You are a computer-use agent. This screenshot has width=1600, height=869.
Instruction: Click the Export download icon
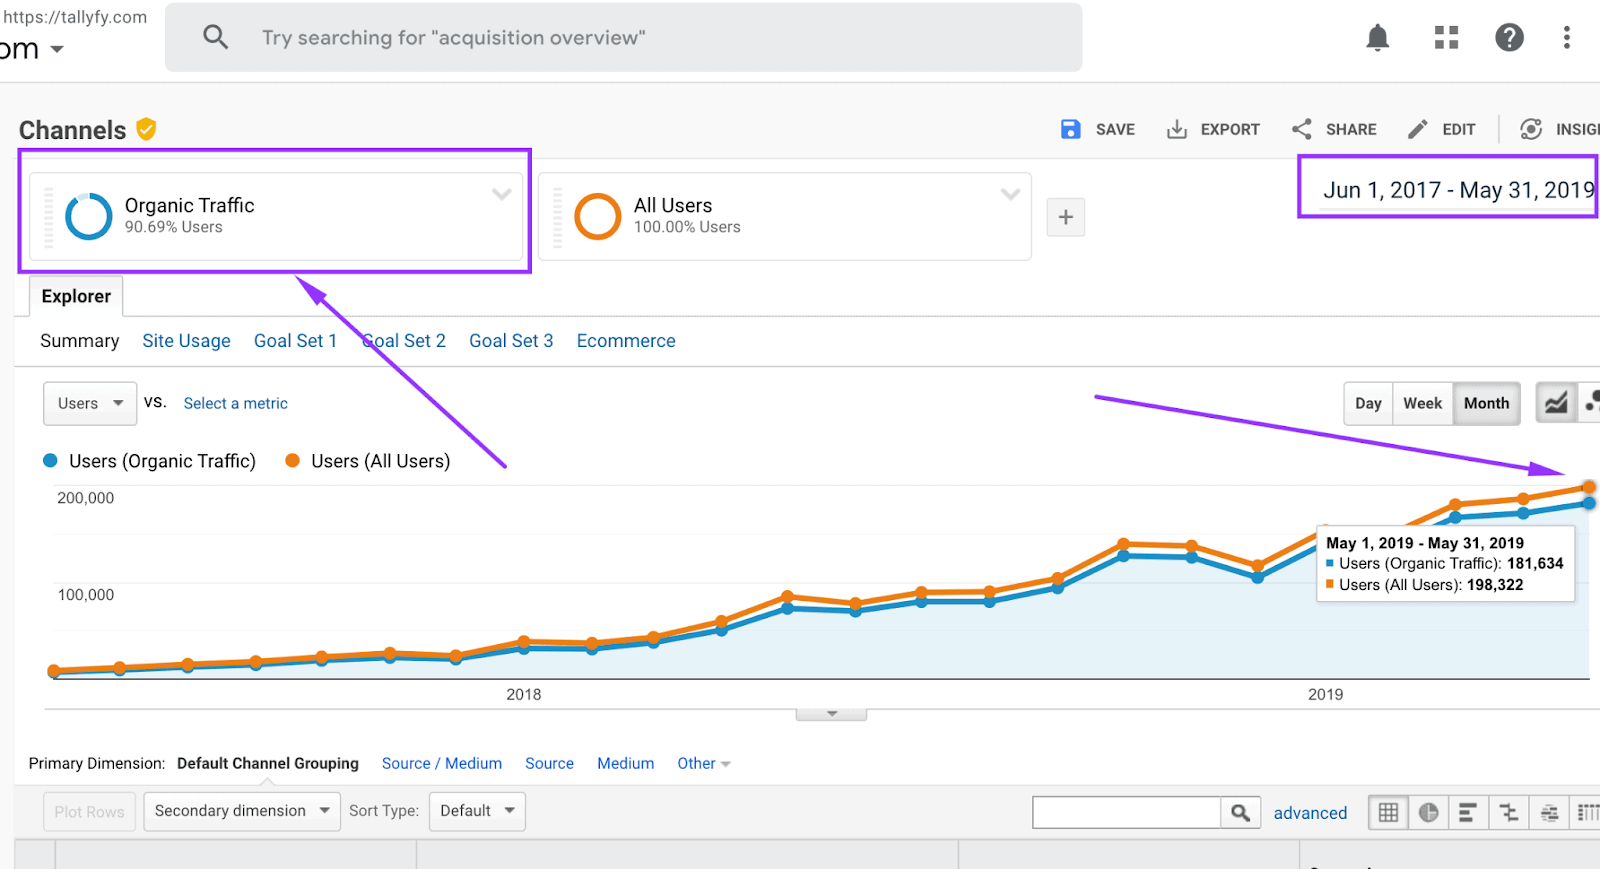pyautogui.click(x=1177, y=129)
